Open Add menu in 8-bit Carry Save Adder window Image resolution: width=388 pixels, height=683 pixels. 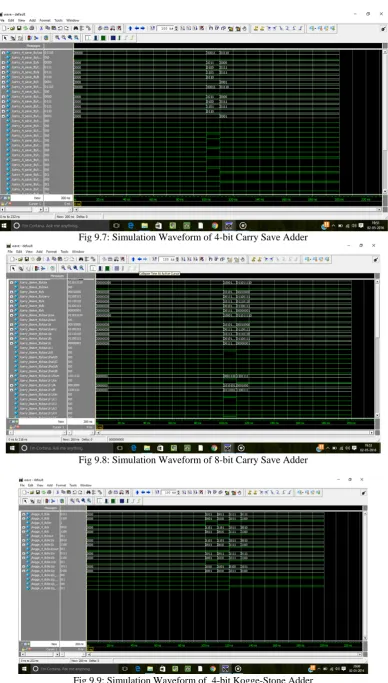pyautogui.click(x=39, y=251)
